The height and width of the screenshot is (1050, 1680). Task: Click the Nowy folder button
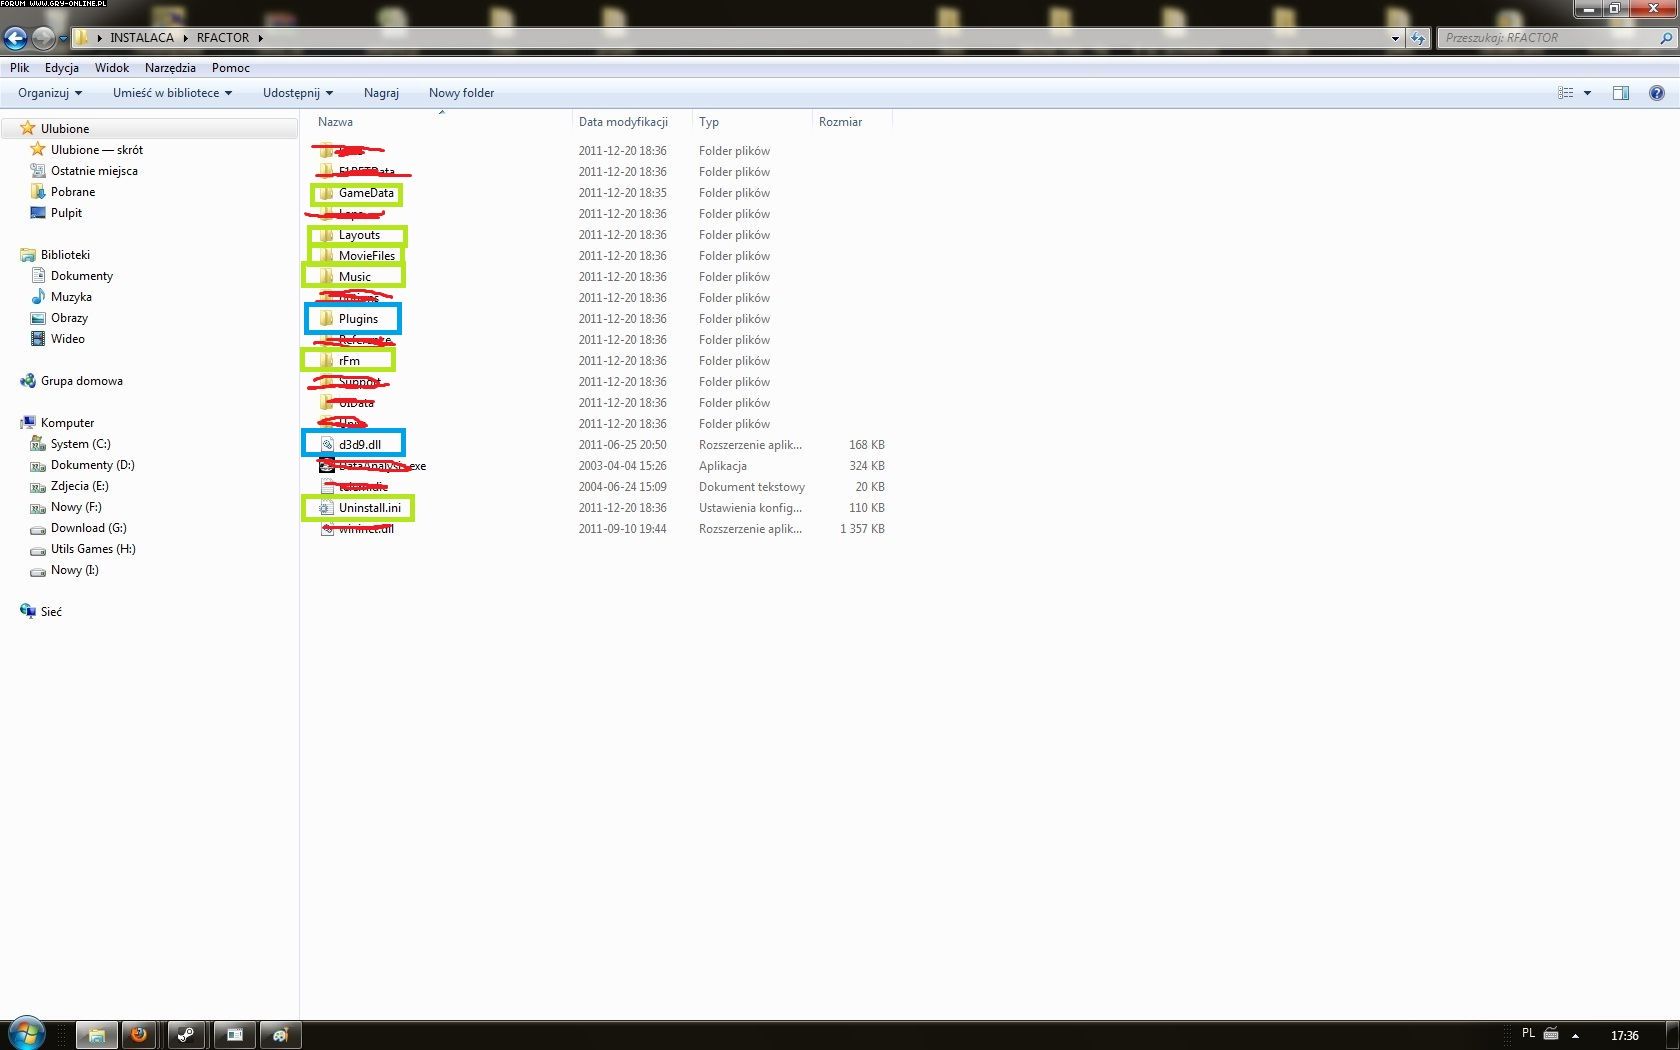461,93
